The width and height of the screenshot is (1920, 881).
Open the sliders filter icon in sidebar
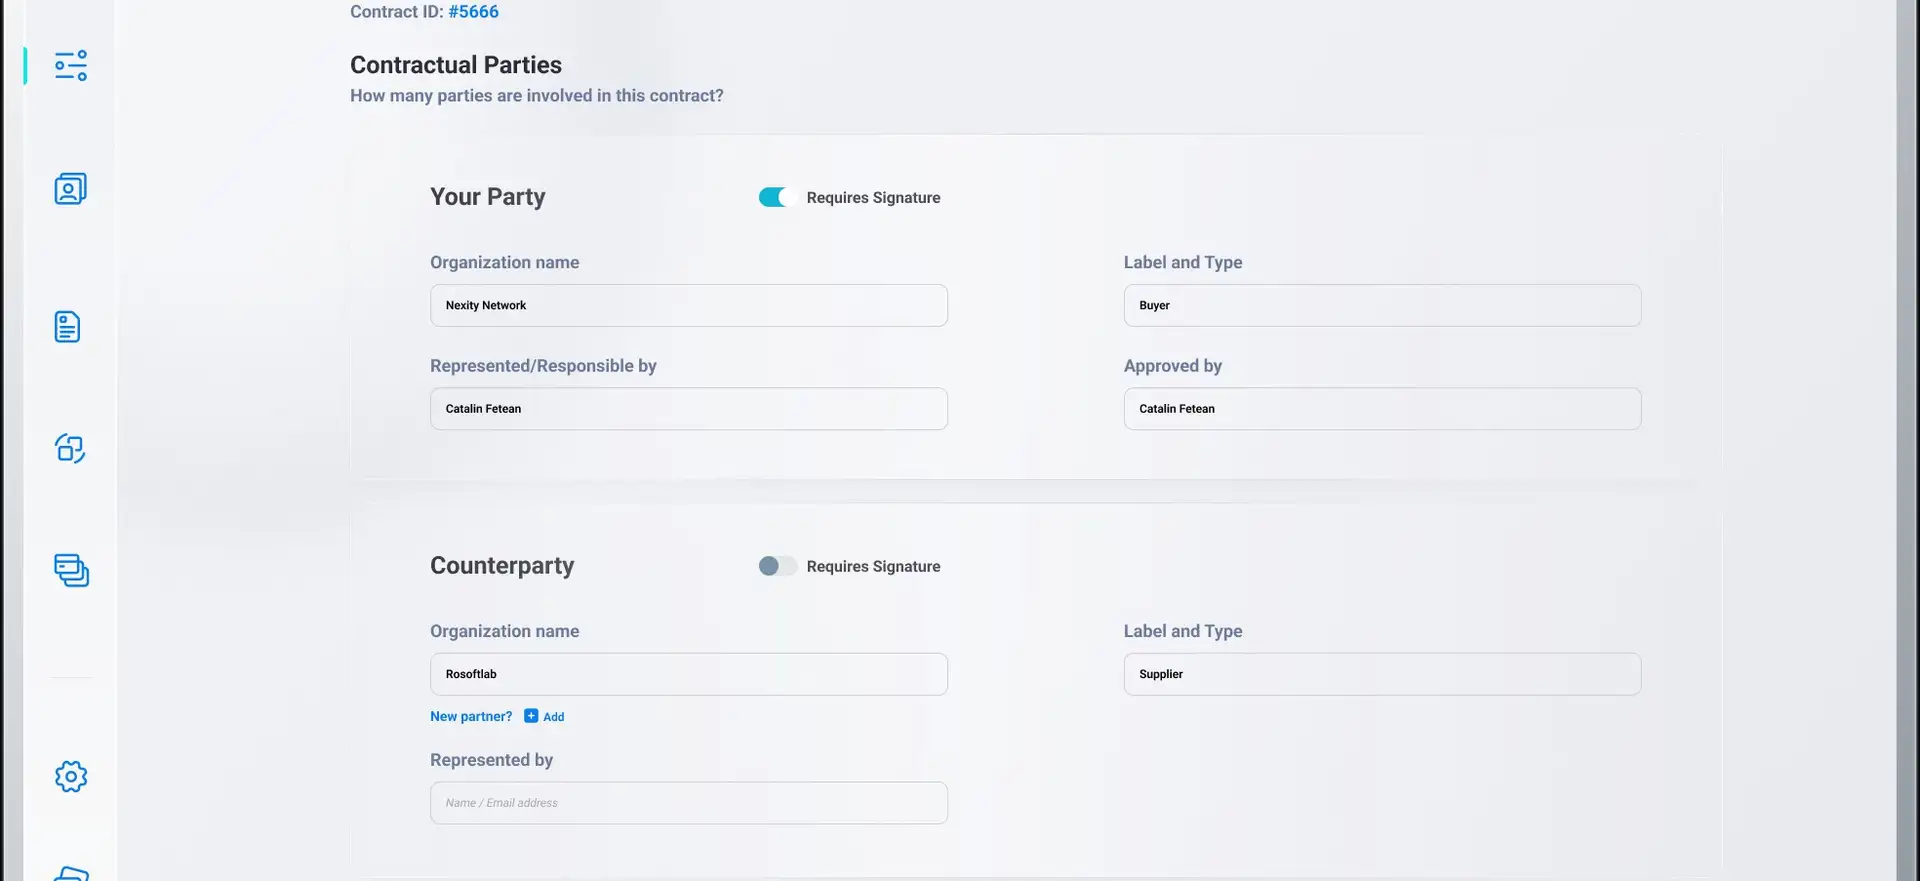point(70,66)
